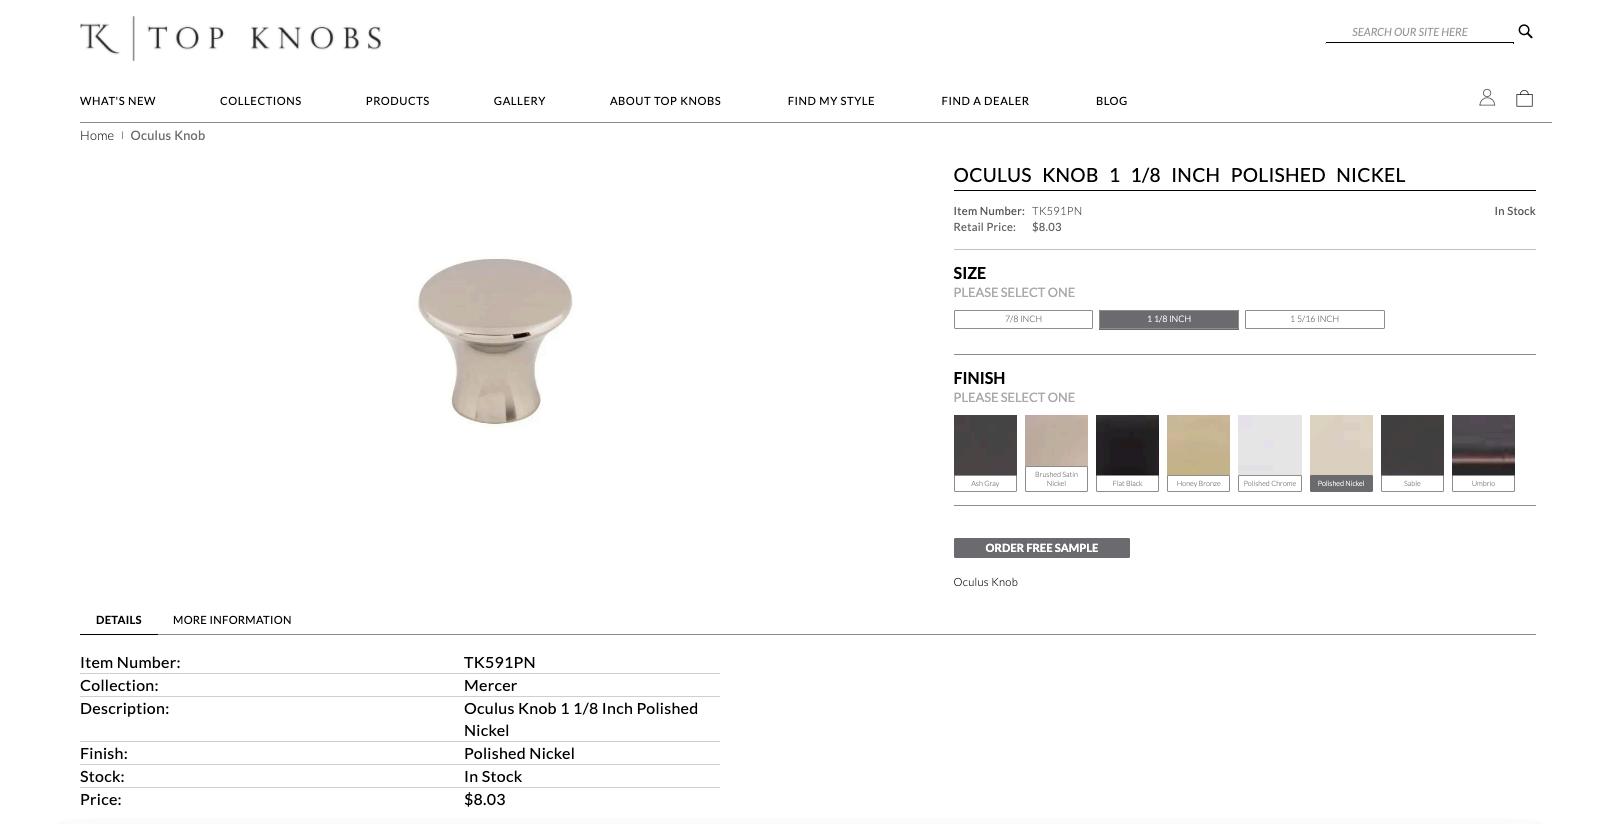1606x824 pixels.
Task: Go to Home breadcrumb link
Action: pyautogui.click(x=97, y=136)
